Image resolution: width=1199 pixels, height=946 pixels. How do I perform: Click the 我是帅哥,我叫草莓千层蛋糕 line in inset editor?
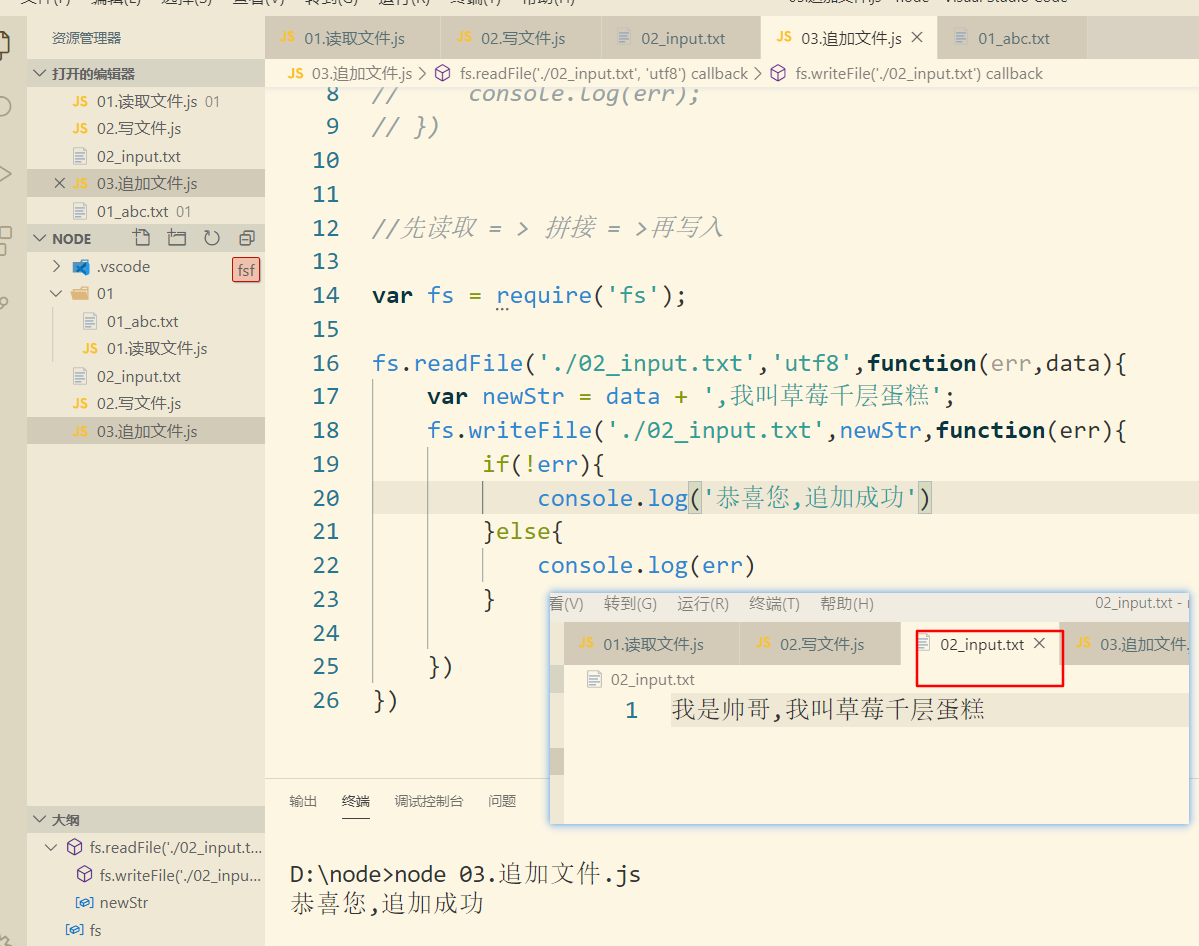click(x=828, y=710)
